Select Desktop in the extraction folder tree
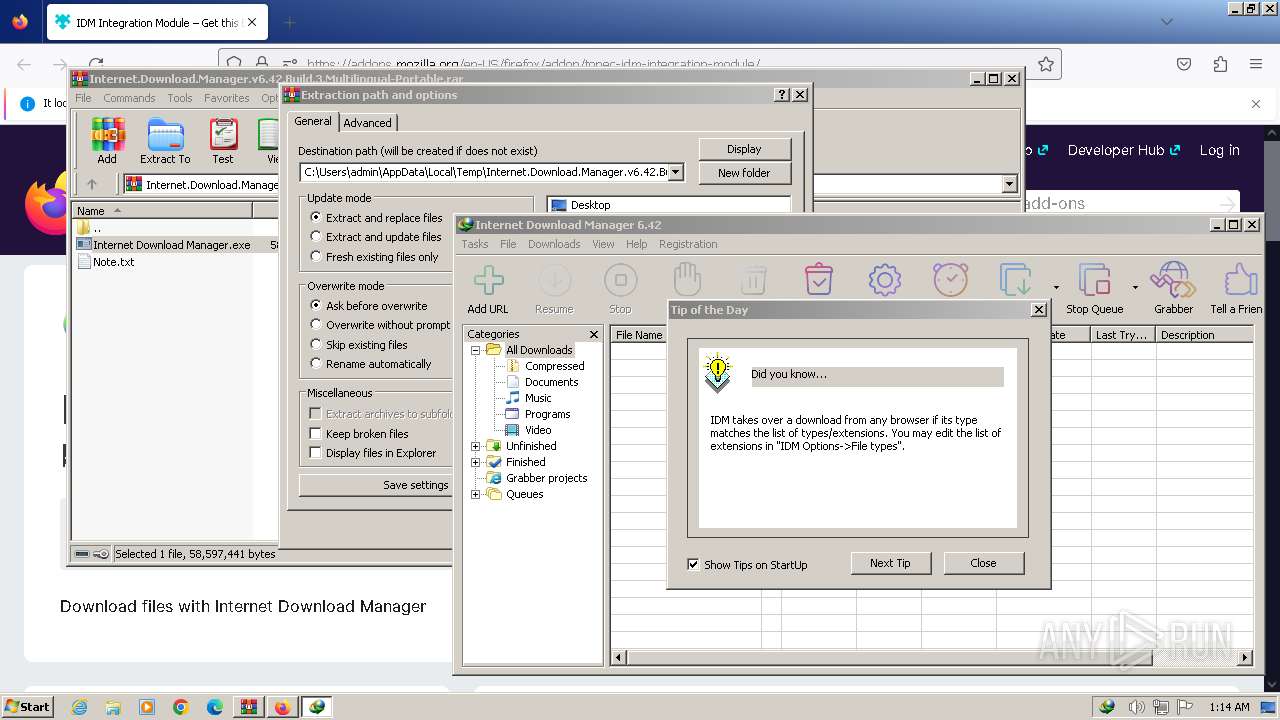The width and height of the screenshot is (1280, 720). (590, 205)
